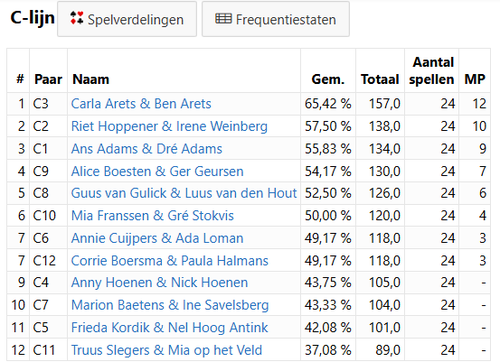Open the Spelverdelingen button
Viewport: 500px width, 362px height.
127,19
